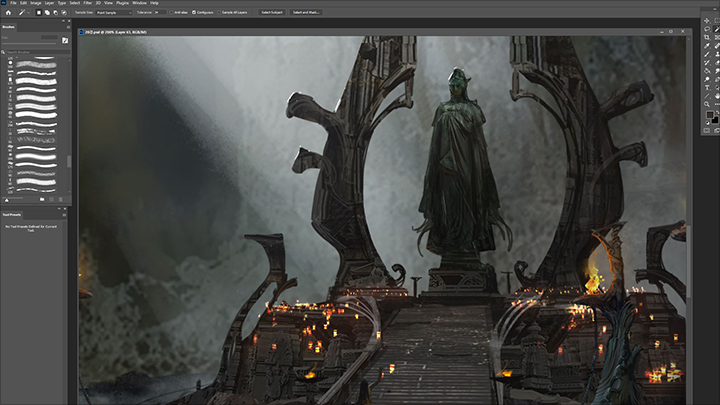Open the Sample Size dropdown
720x405 pixels.
click(x=114, y=12)
